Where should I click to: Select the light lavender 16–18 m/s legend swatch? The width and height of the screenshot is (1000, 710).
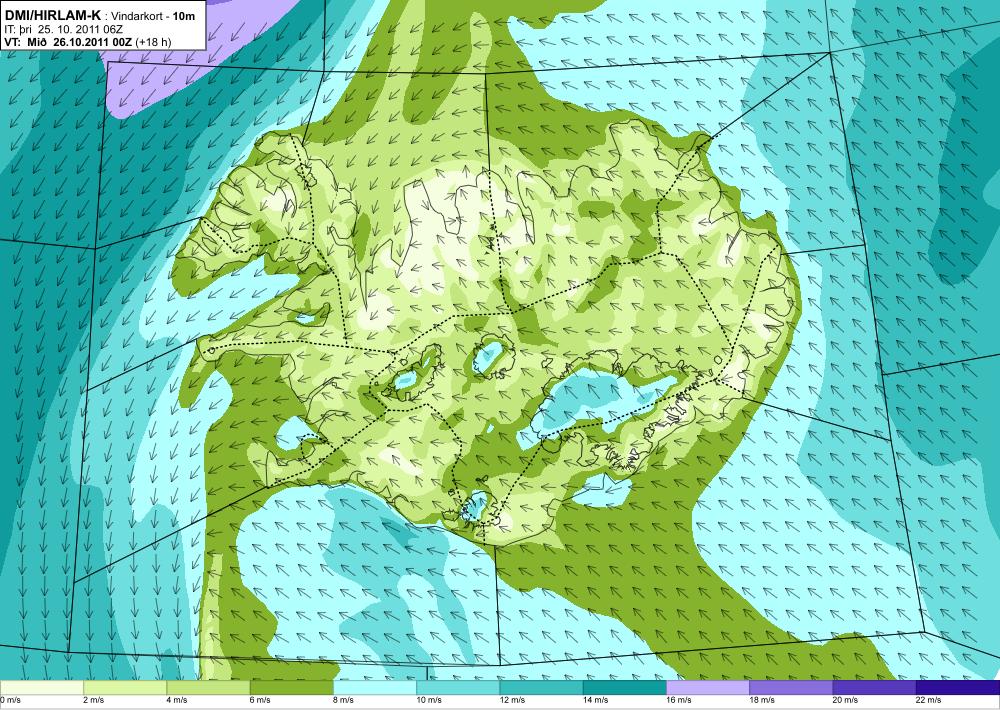pos(708,688)
